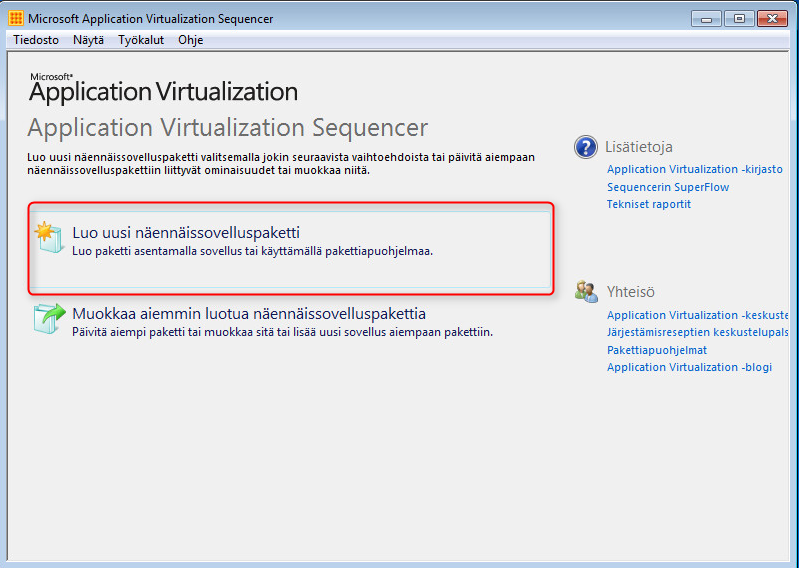The width and height of the screenshot is (799, 568).
Task: Open Sequencerin SuperFlow link
Action: 668,187
